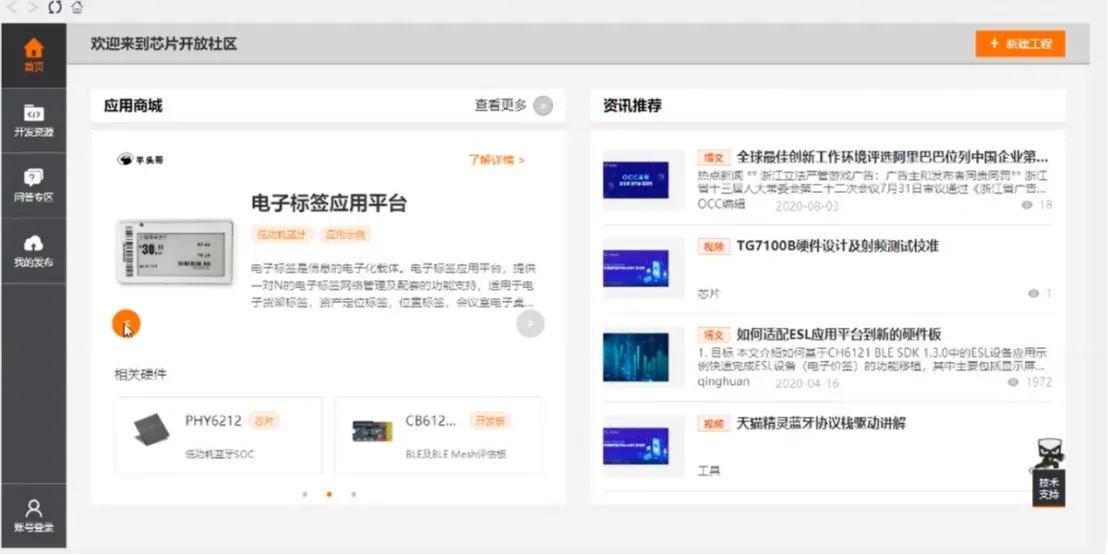Click the browser back arrow
Screen dimensions: 1108x555
(12, 8)
